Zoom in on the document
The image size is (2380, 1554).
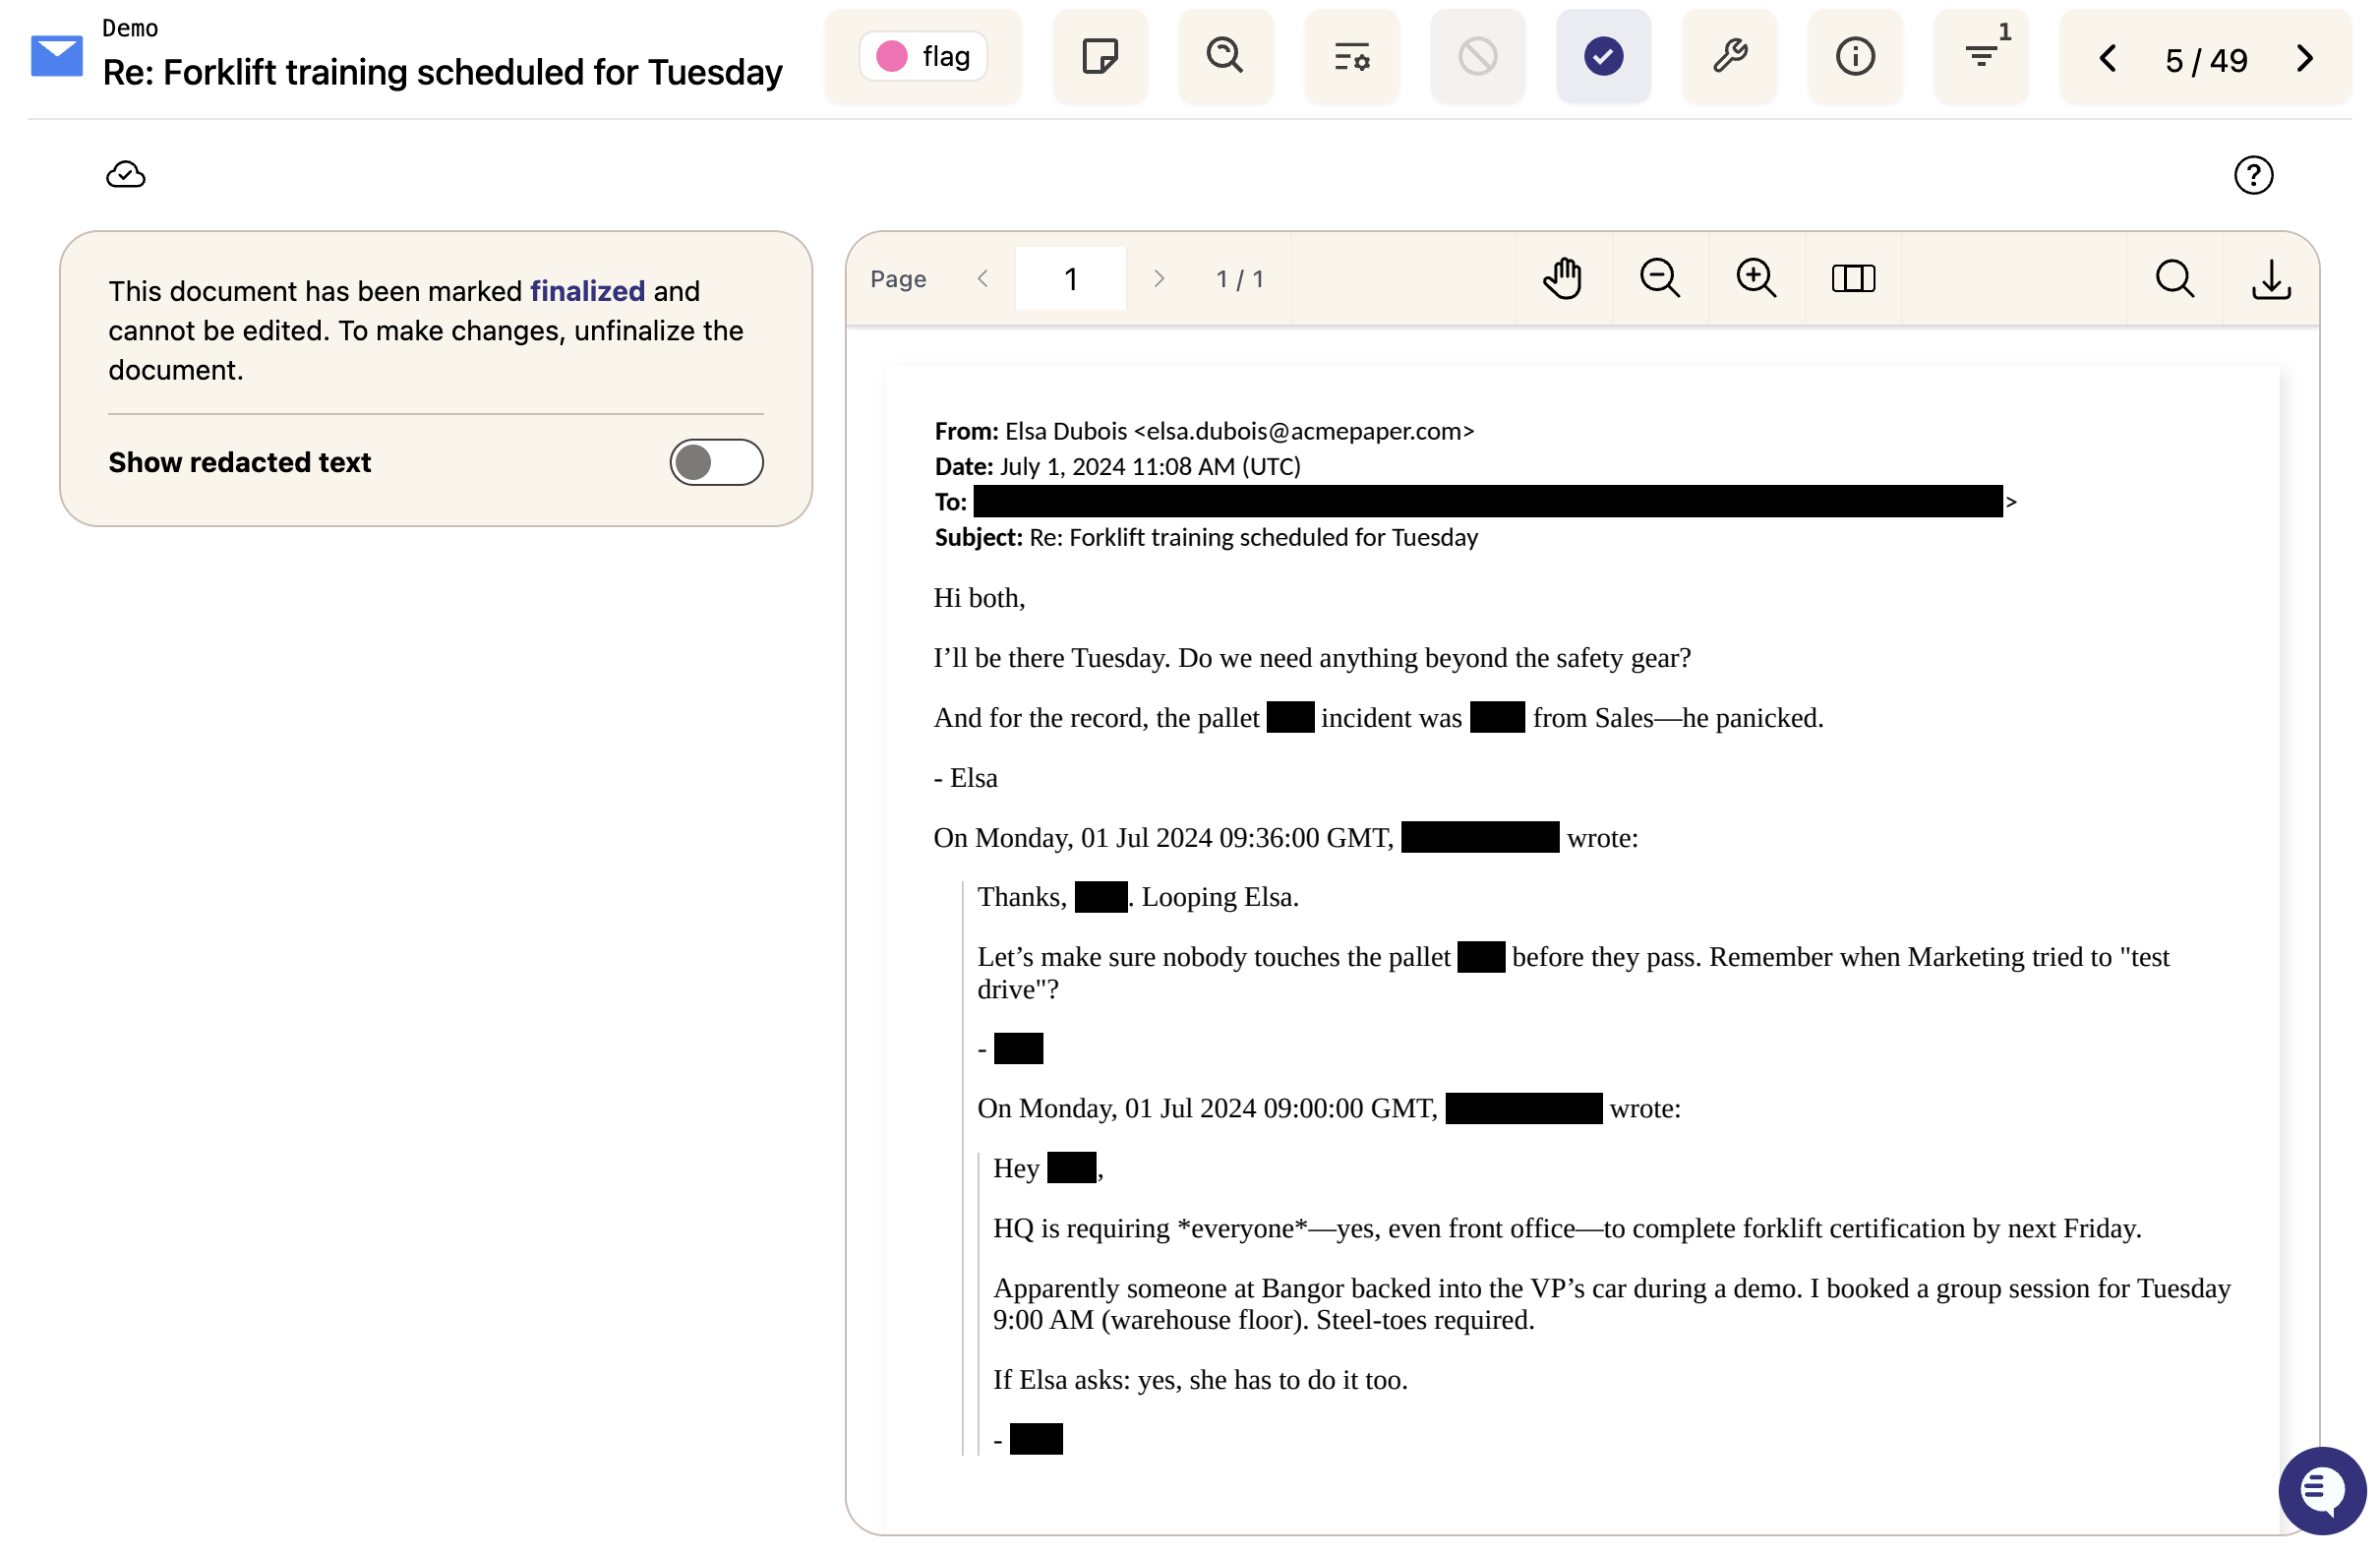(1757, 279)
